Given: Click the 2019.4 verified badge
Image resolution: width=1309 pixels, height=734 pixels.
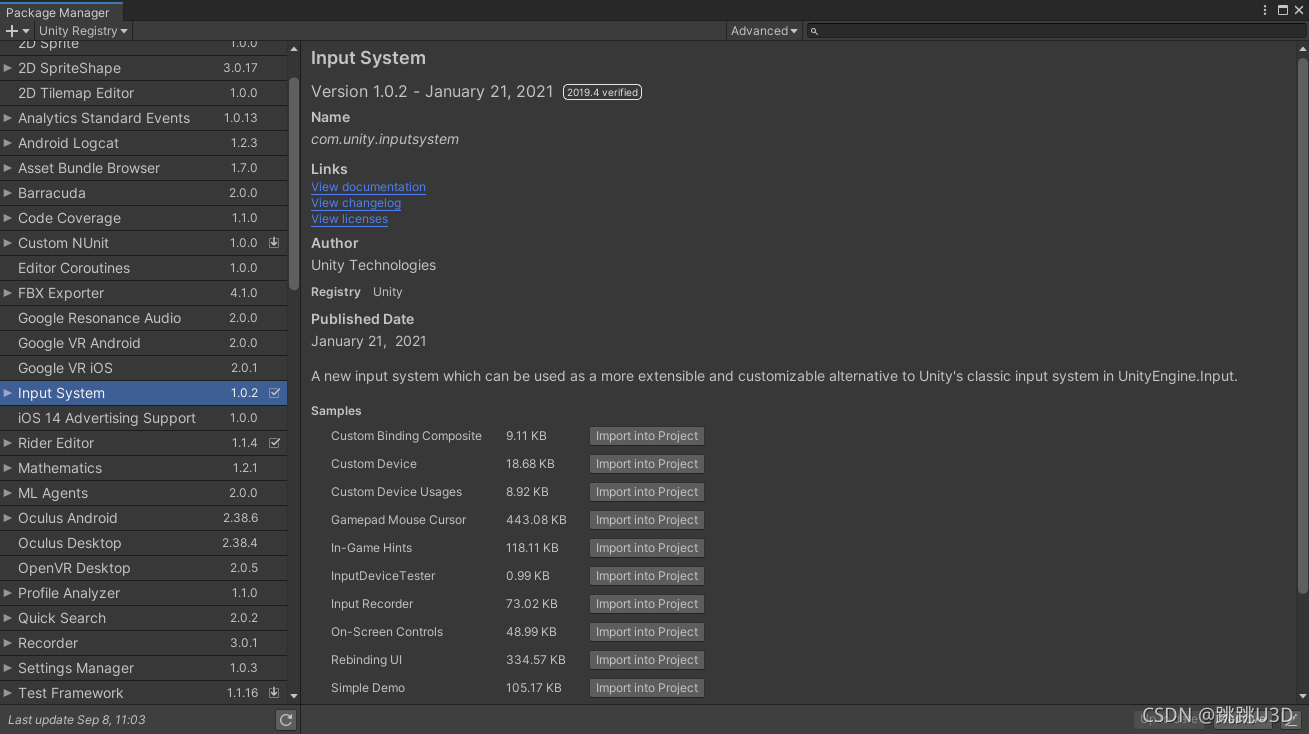Looking at the screenshot, I should pyautogui.click(x=602, y=92).
